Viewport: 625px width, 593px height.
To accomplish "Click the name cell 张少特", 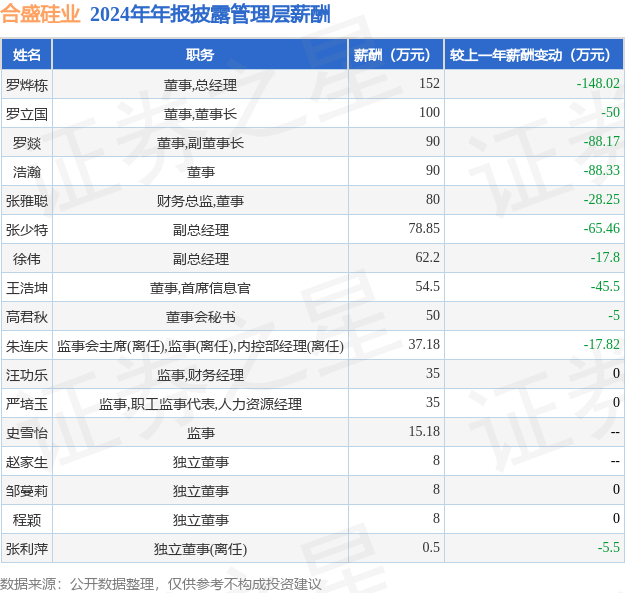I will [27, 230].
